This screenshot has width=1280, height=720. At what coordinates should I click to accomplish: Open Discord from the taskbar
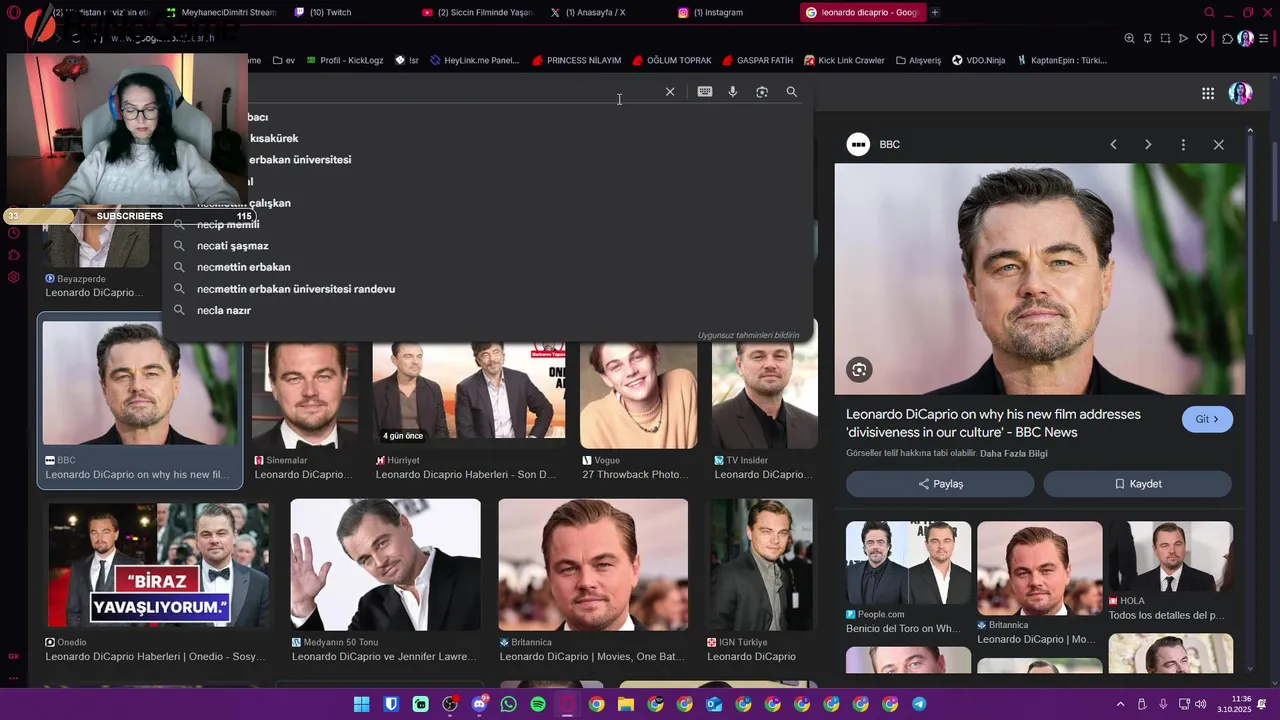479,704
